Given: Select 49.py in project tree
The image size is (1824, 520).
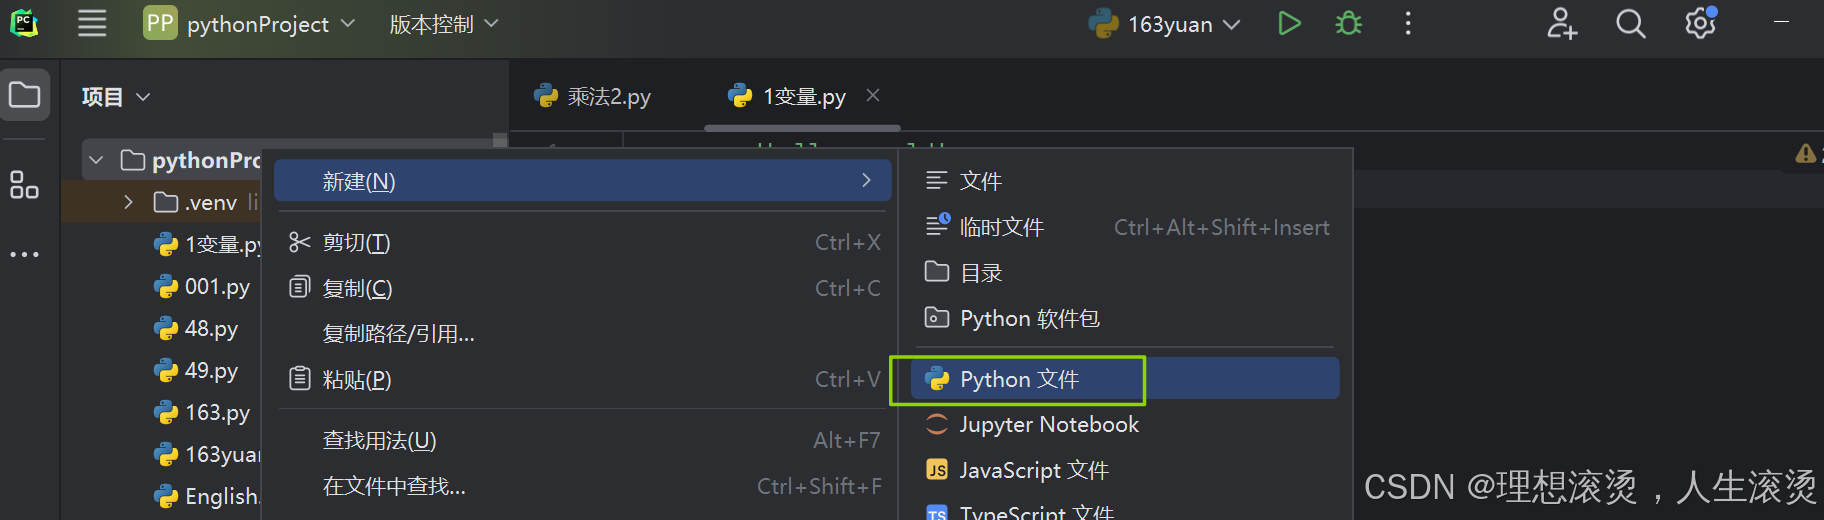Looking at the screenshot, I should click(x=196, y=371).
